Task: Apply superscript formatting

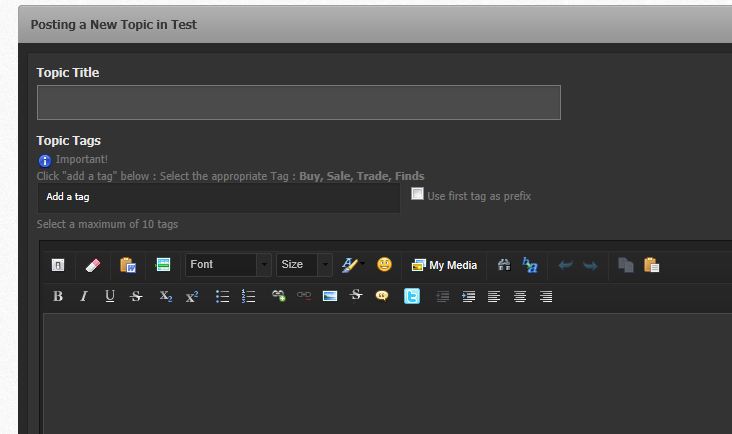Action: [x=192, y=296]
